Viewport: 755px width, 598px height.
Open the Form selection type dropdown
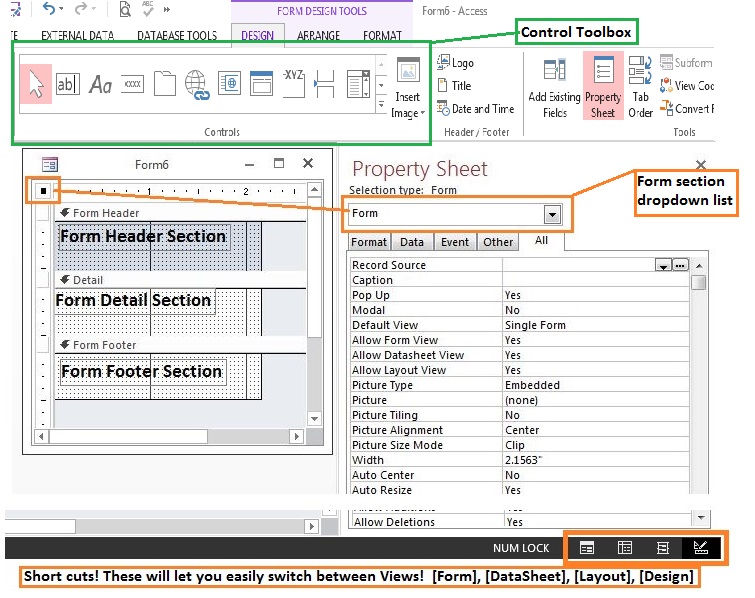pyautogui.click(x=552, y=214)
